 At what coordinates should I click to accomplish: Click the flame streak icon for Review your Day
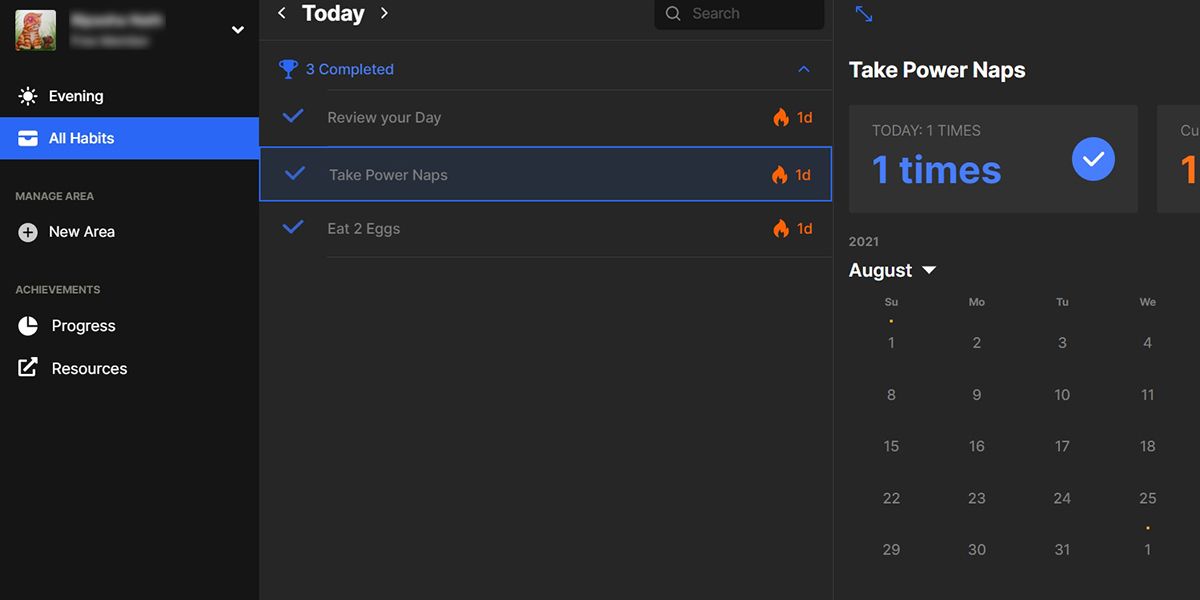[781, 117]
